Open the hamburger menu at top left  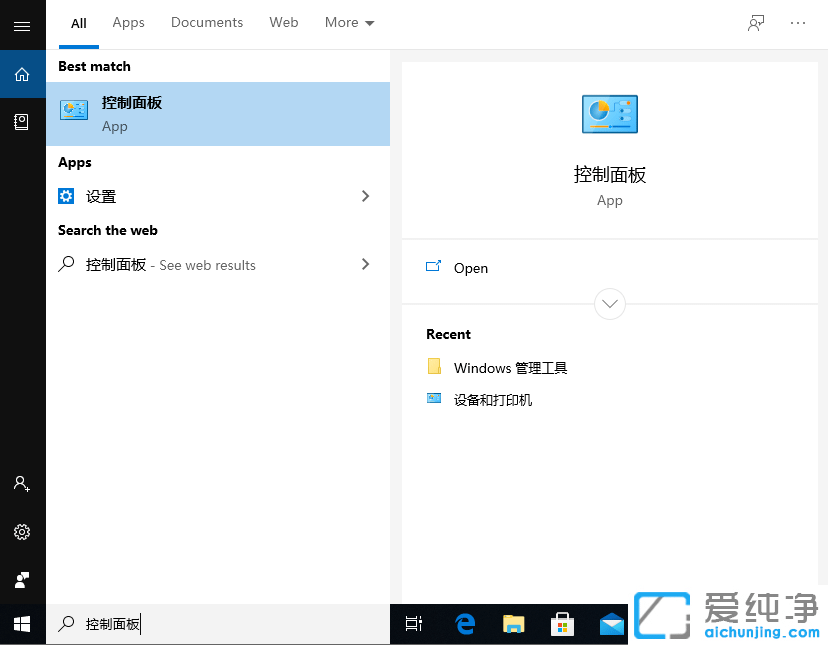[x=22, y=25]
